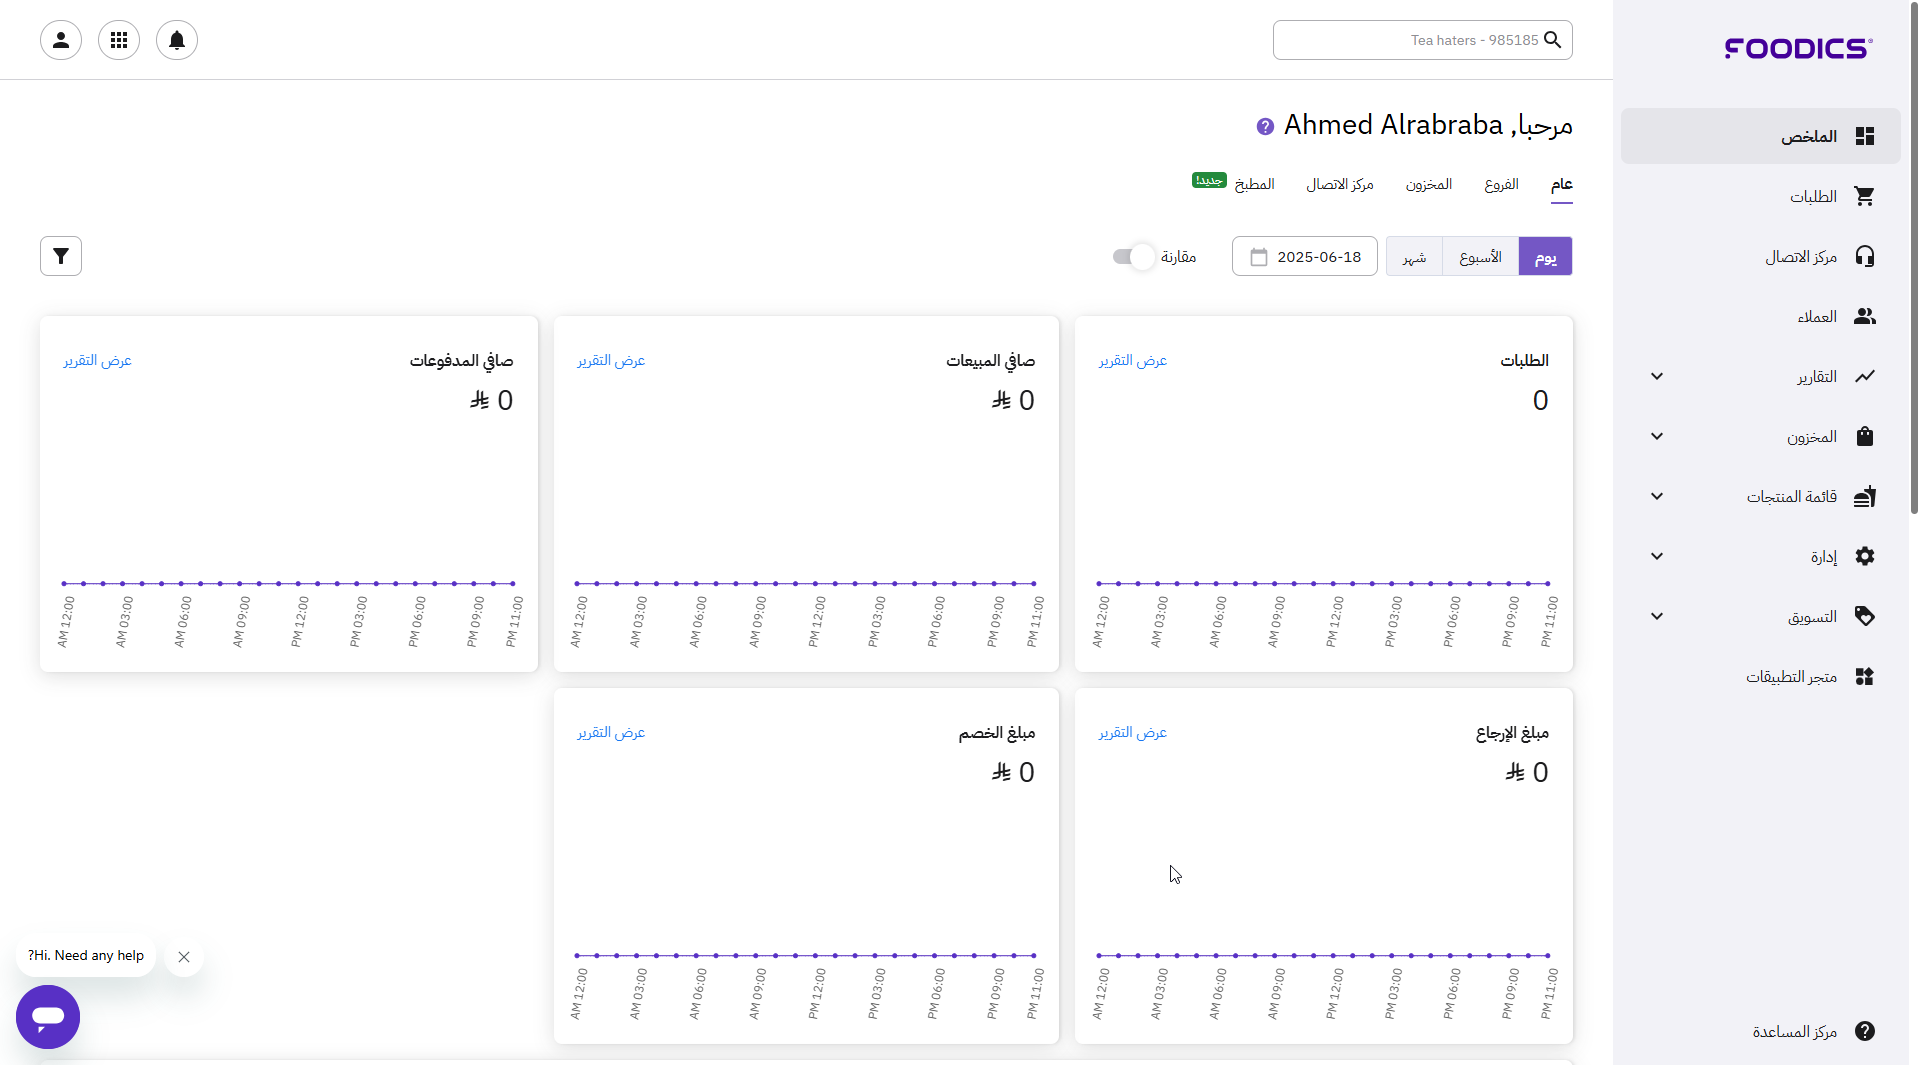Open the filter funnel button

[61, 256]
